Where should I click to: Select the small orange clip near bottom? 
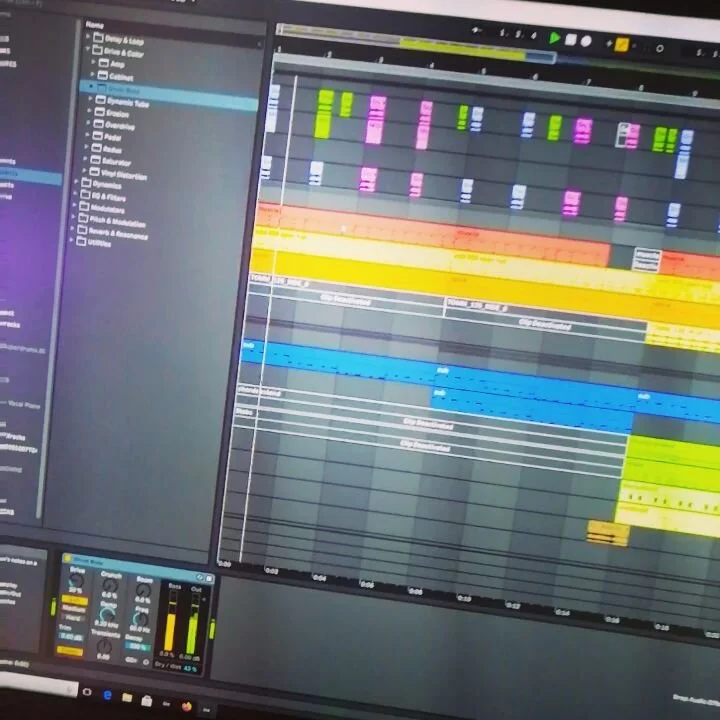pyautogui.click(x=608, y=533)
